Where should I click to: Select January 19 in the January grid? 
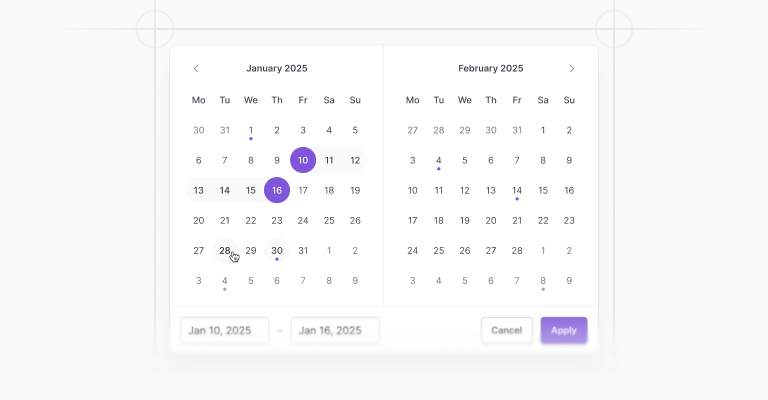pos(355,190)
